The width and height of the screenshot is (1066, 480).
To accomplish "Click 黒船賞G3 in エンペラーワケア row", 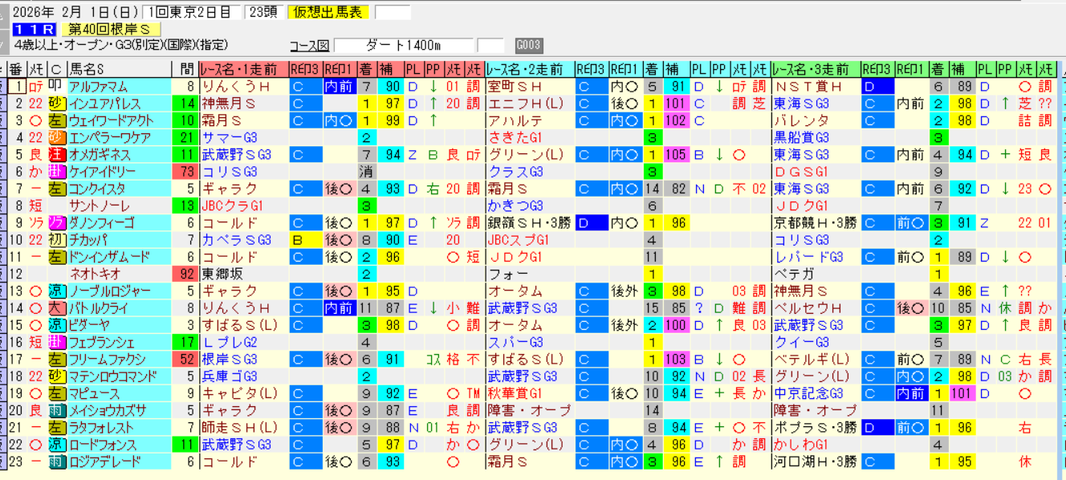I will 802,137.
